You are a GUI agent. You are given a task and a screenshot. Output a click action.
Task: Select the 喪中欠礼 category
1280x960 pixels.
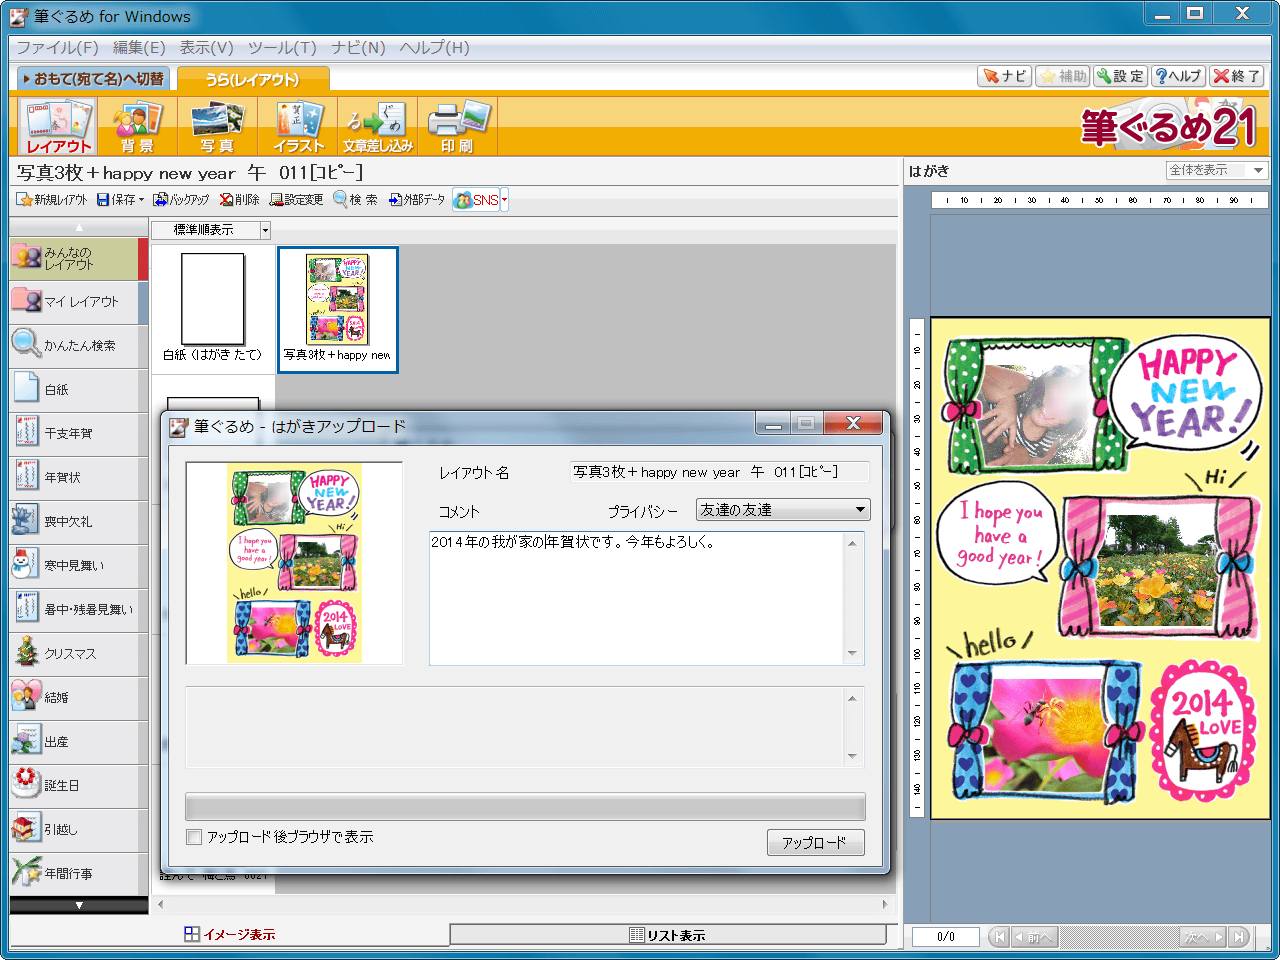pyautogui.click(x=79, y=522)
